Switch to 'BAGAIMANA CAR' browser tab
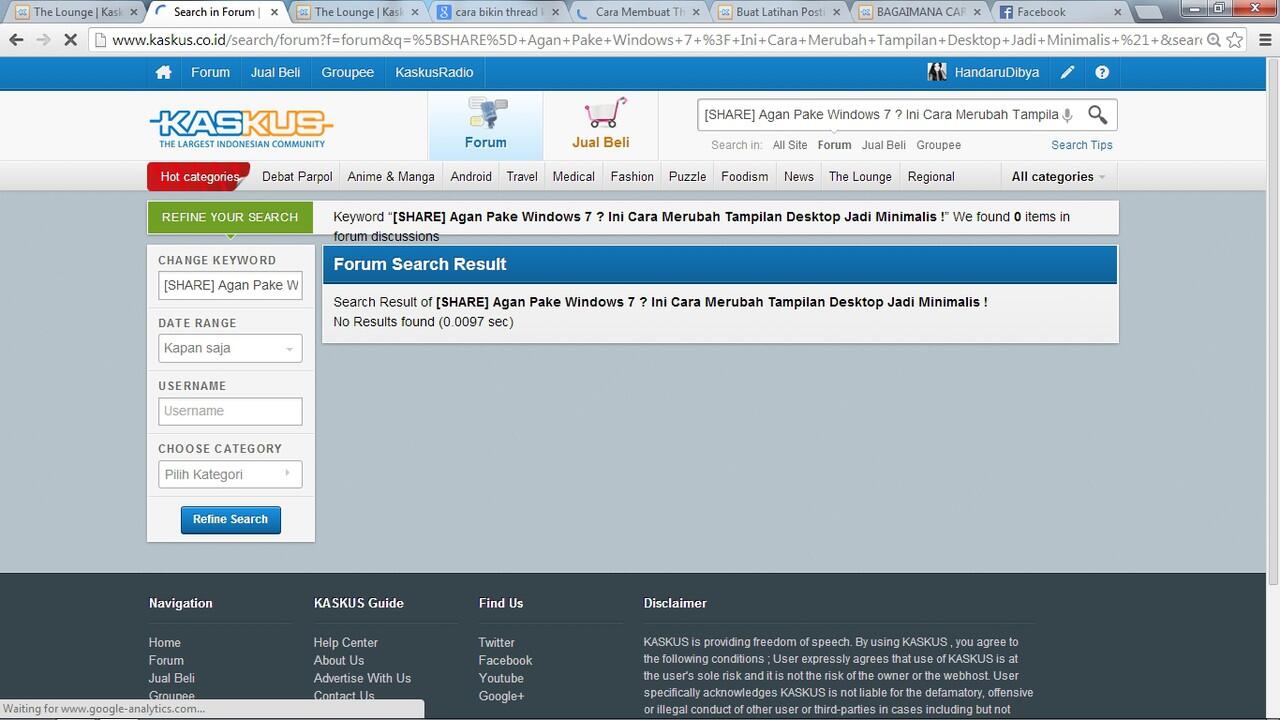Screen dimensions: 1280x720 (919, 12)
